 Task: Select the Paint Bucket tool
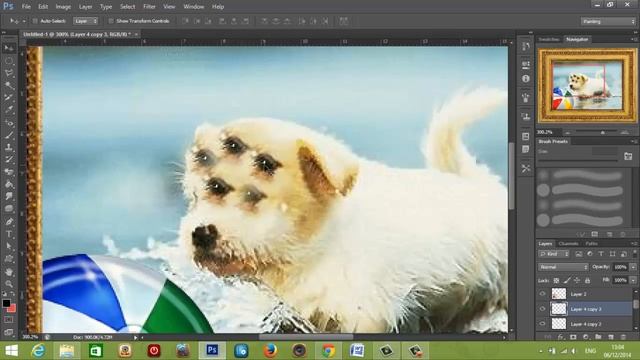(x=9, y=184)
